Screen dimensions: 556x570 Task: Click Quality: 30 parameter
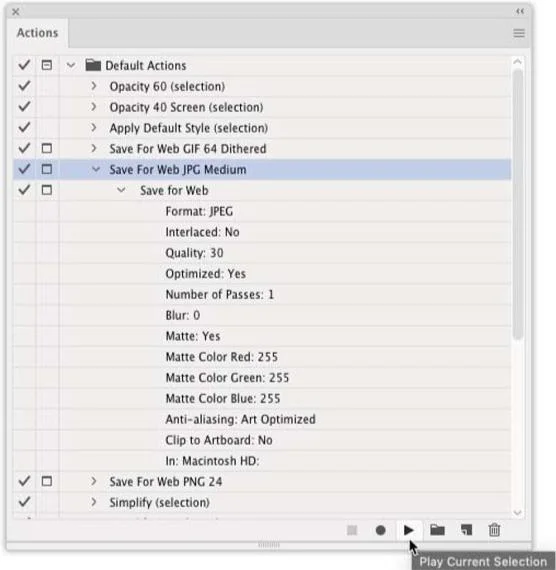[x=194, y=253]
